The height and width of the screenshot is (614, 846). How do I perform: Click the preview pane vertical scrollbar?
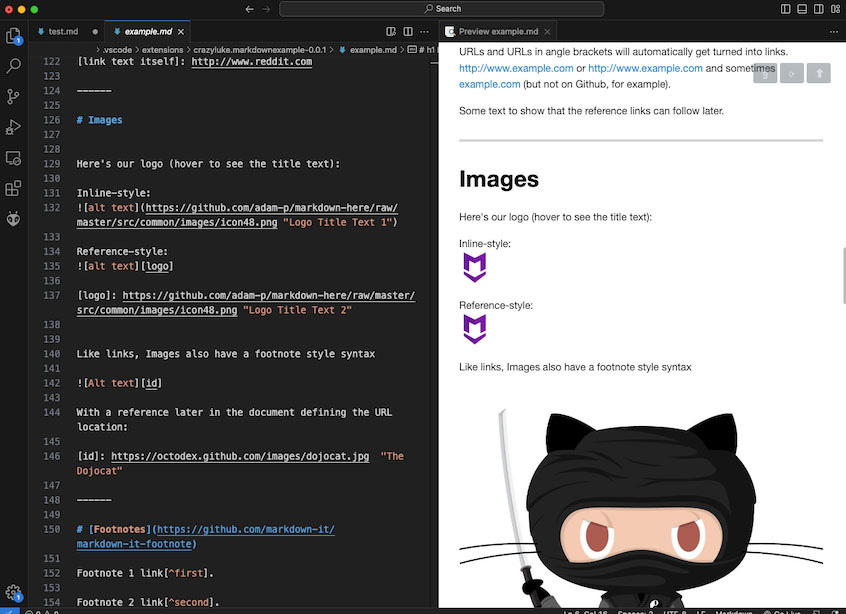point(843,275)
